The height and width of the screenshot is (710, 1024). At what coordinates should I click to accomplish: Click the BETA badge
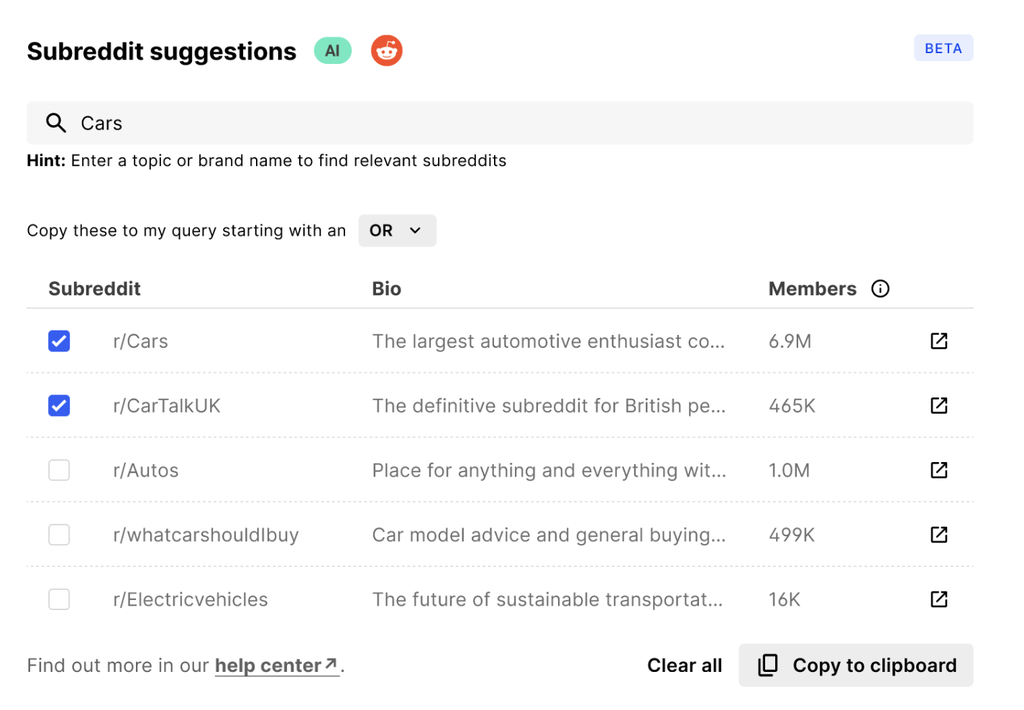click(942, 48)
